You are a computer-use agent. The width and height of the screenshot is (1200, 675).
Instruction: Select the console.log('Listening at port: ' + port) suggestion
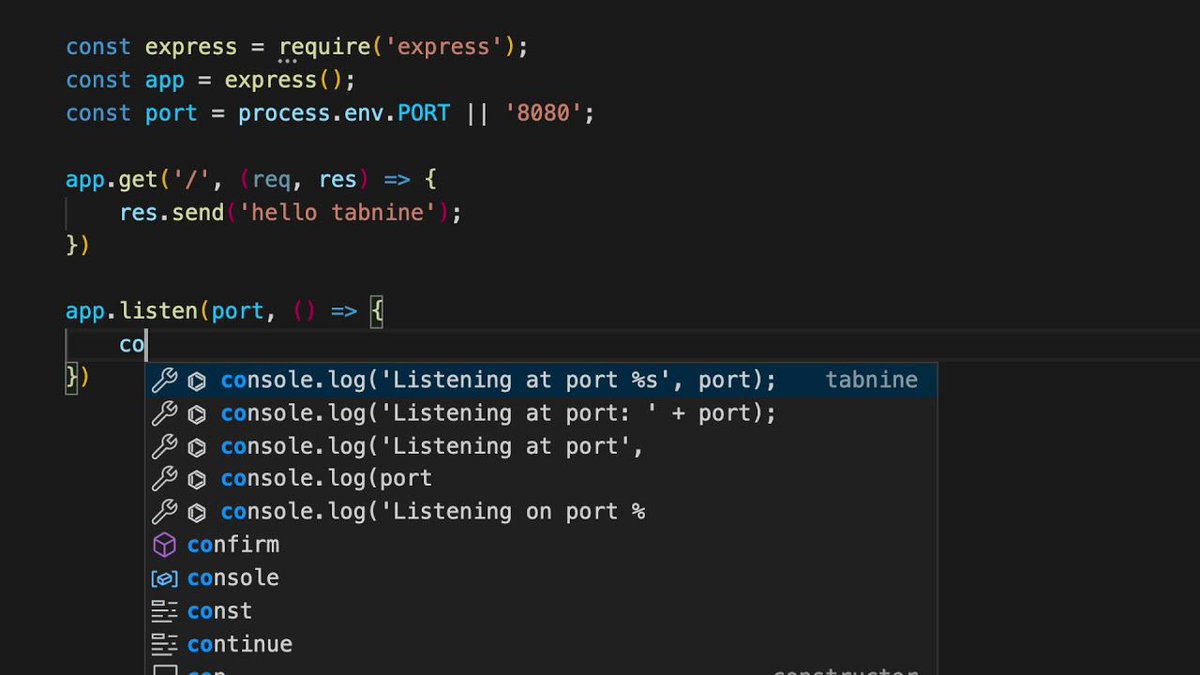(x=500, y=413)
